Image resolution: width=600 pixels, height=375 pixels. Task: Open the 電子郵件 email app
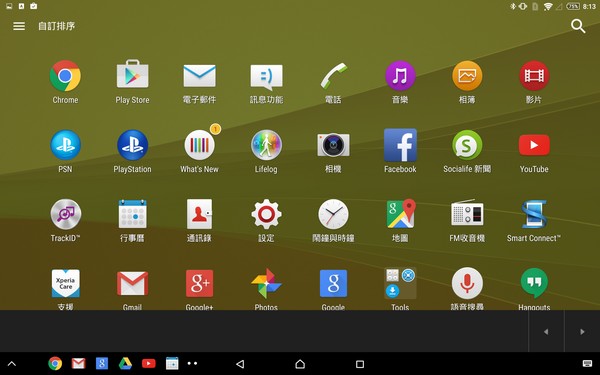click(x=199, y=76)
